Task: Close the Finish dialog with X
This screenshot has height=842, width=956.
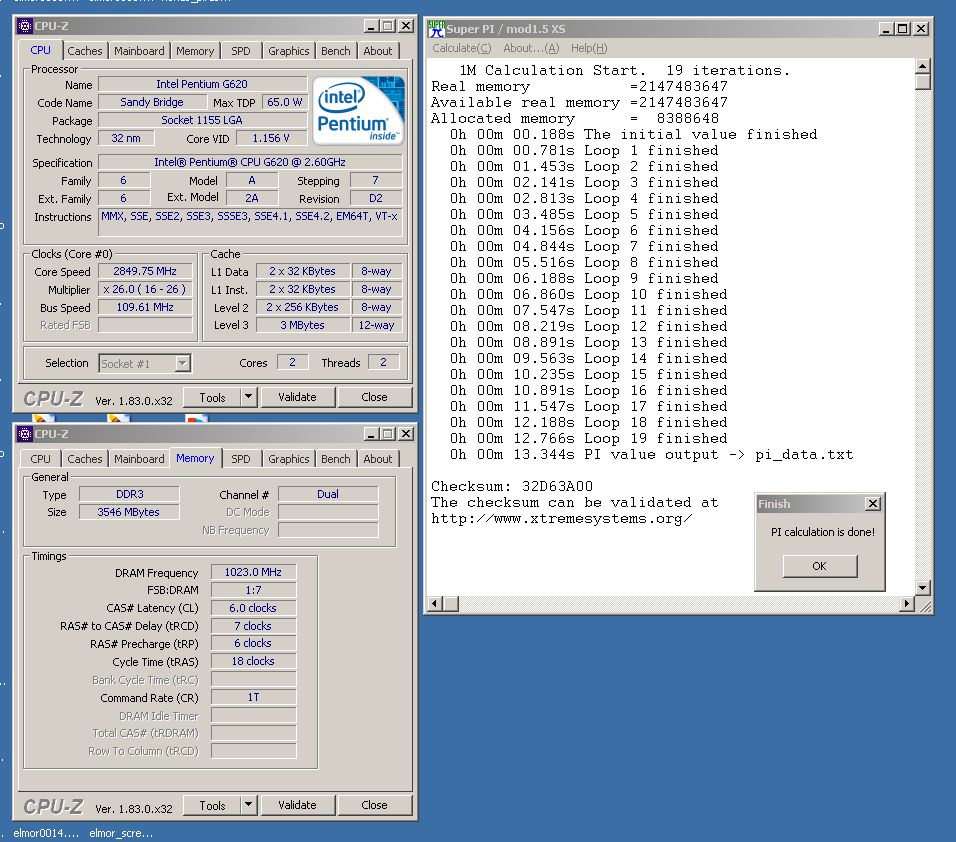Action: tap(873, 504)
